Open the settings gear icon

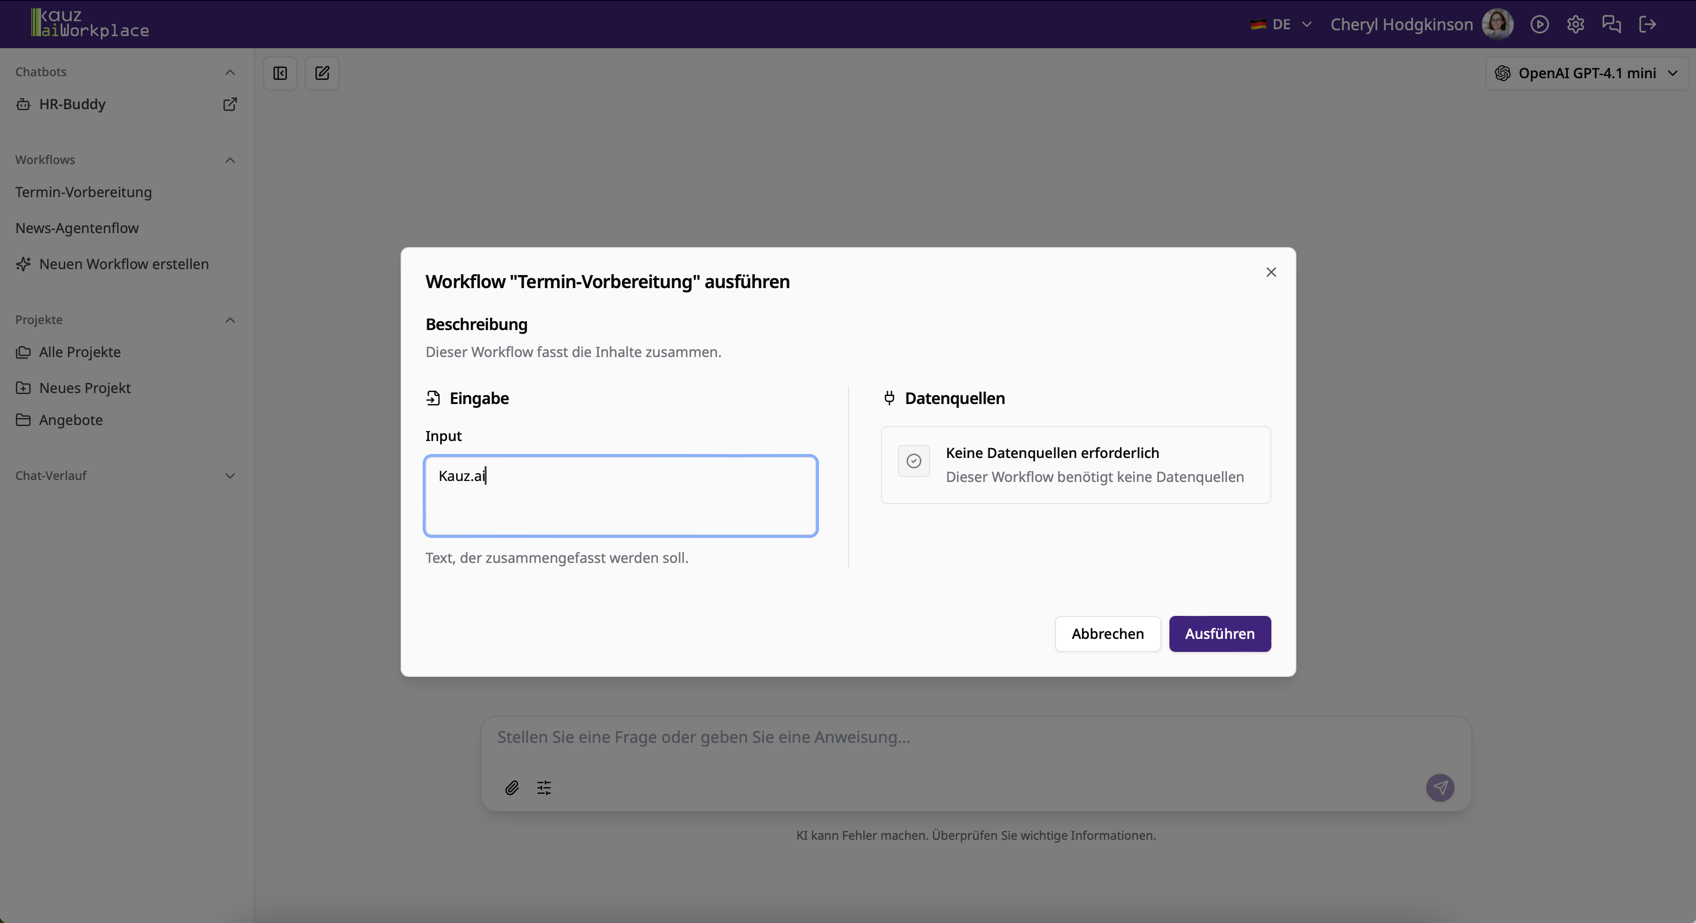tap(1575, 23)
